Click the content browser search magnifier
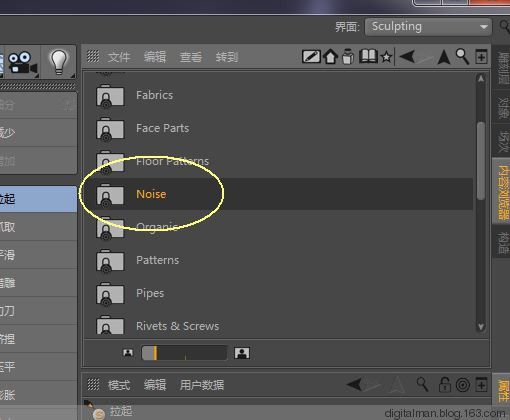Image resolution: width=510 pixels, height=420 pixels. click(462, 56)
